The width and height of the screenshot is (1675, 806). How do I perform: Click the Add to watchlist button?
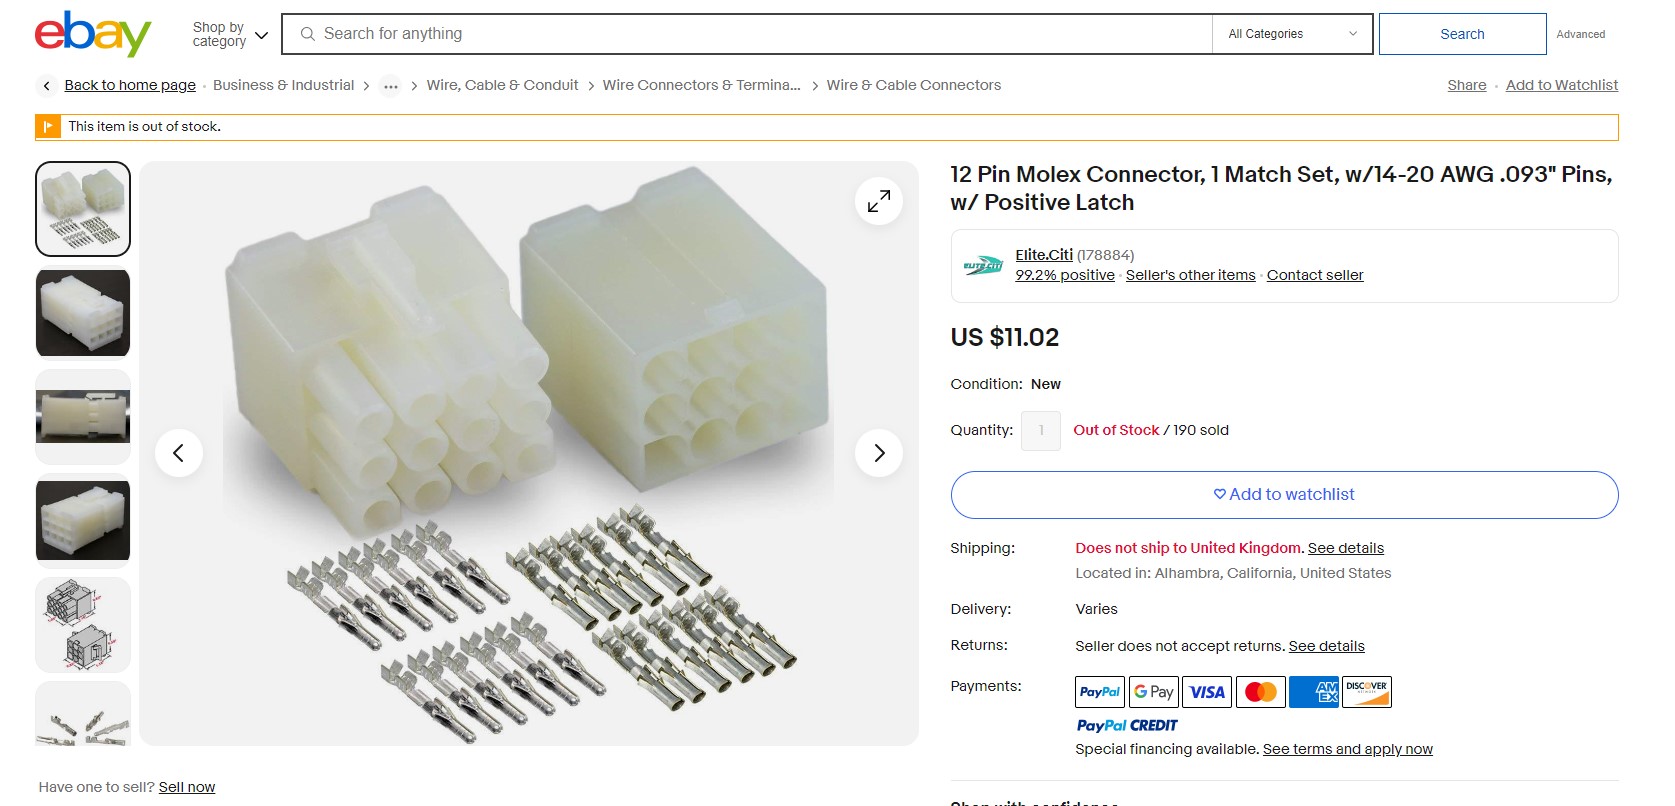coord(1283,495)
